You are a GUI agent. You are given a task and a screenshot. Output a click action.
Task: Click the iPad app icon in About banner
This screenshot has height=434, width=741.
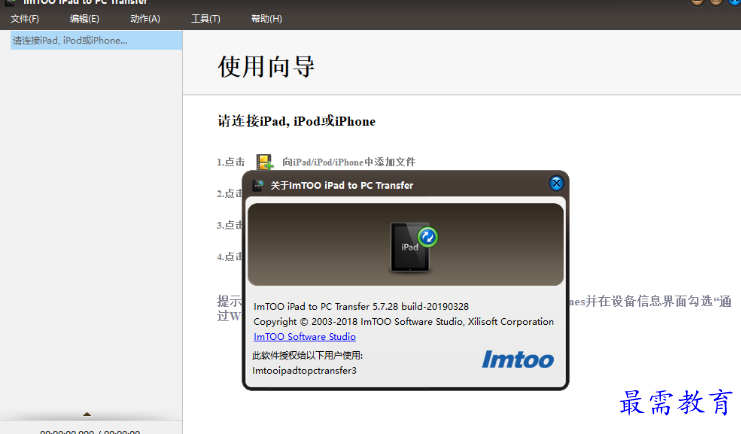413,247
